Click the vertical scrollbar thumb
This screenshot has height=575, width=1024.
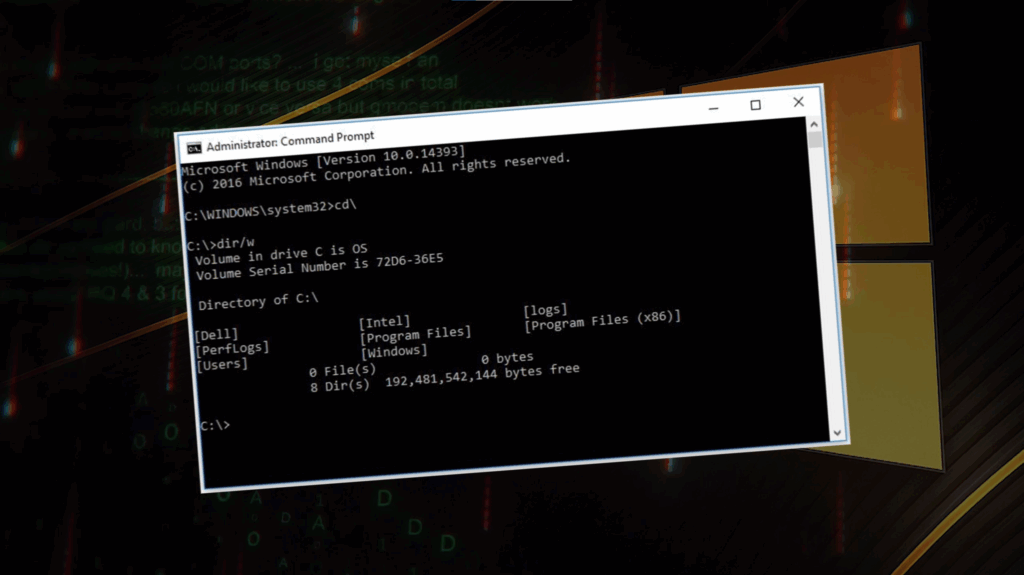pos(814,139)
